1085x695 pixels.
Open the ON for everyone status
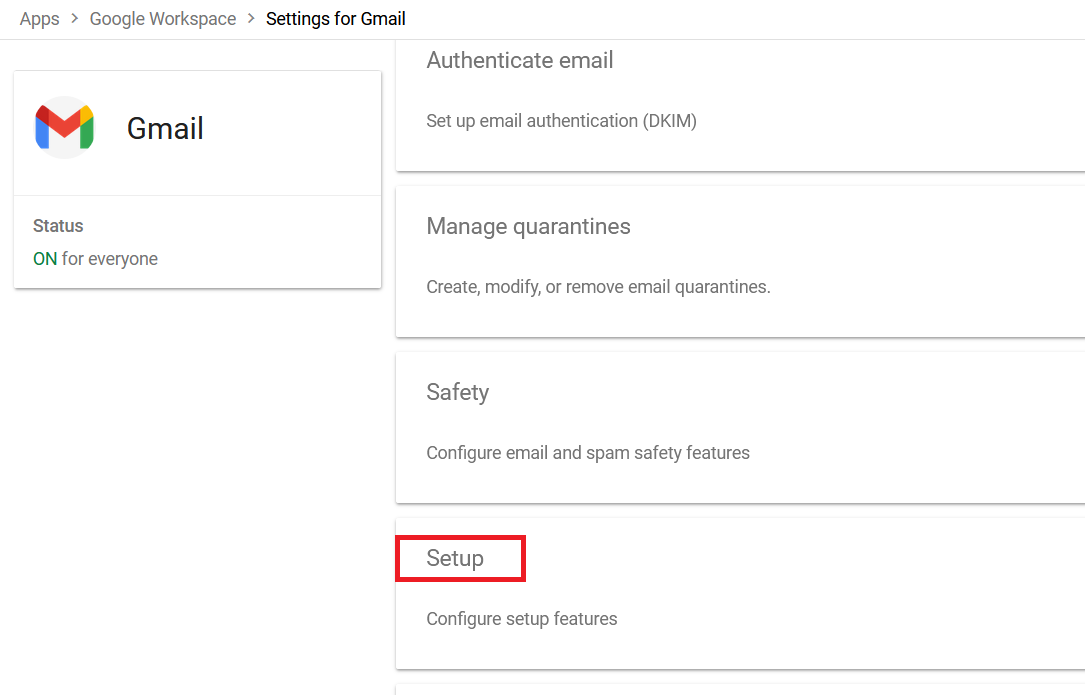tap(95, 259)
